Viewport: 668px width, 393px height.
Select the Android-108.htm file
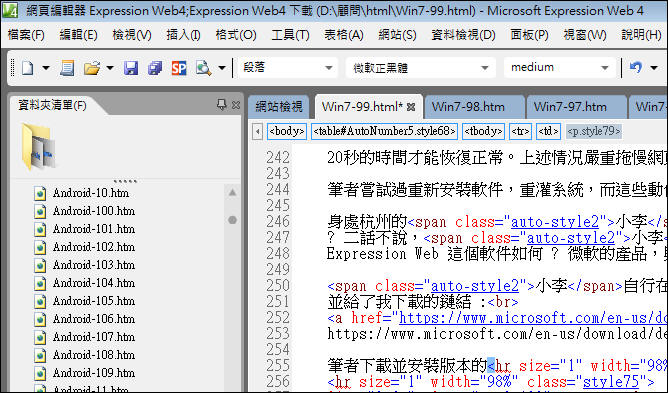[85, 355]
